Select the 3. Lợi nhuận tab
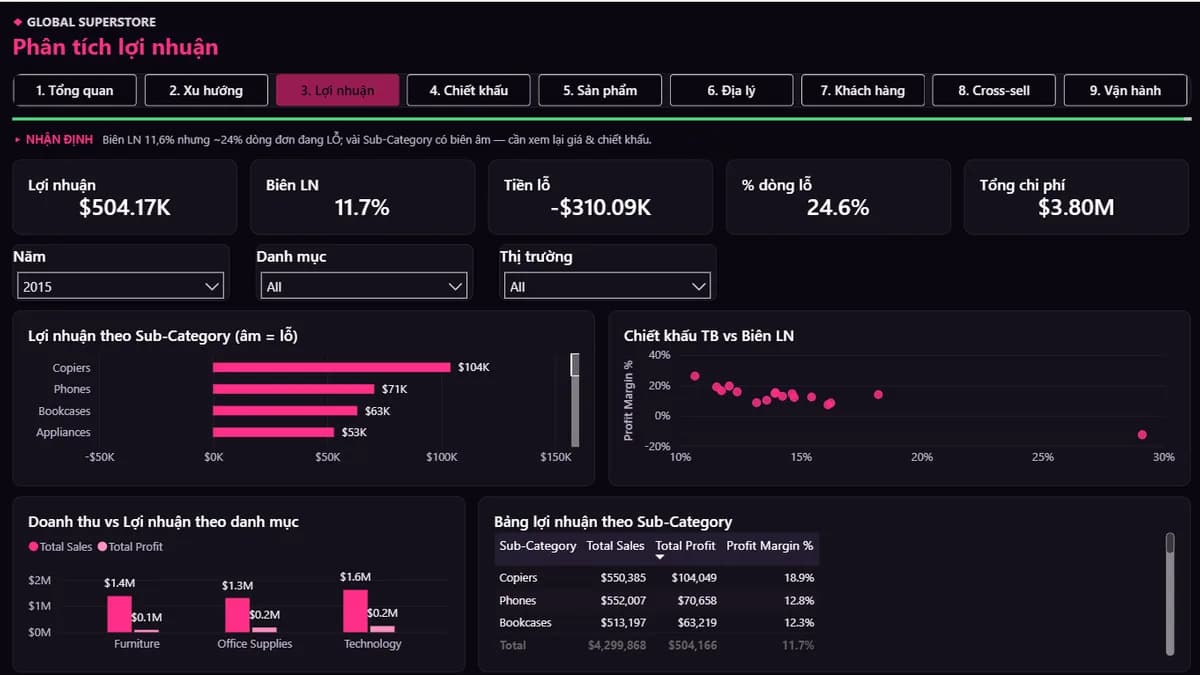The width and height of the screenshot is (1200, 675). [337, 90]
